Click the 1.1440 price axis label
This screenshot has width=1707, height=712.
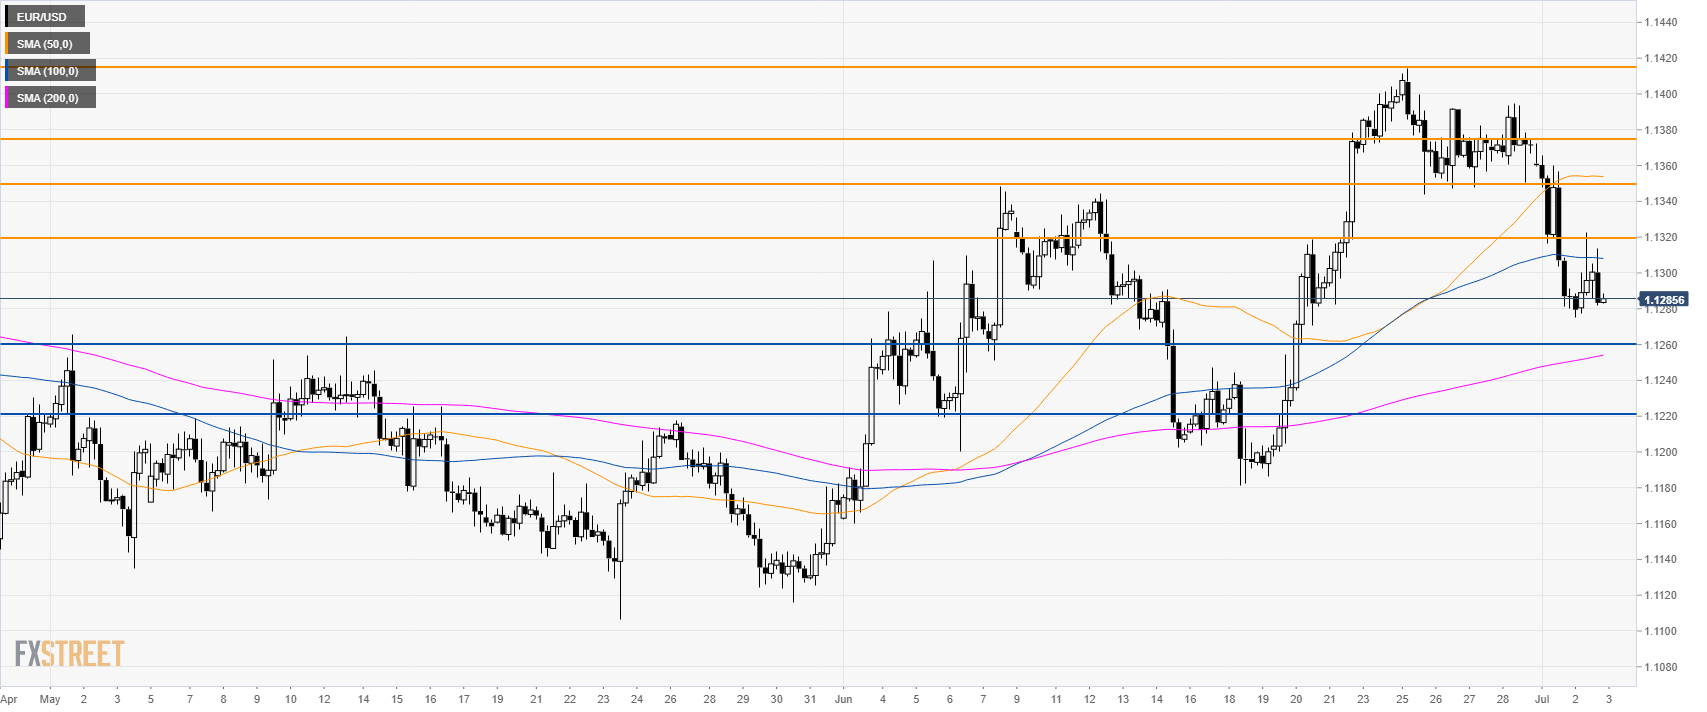point(1661,22)
